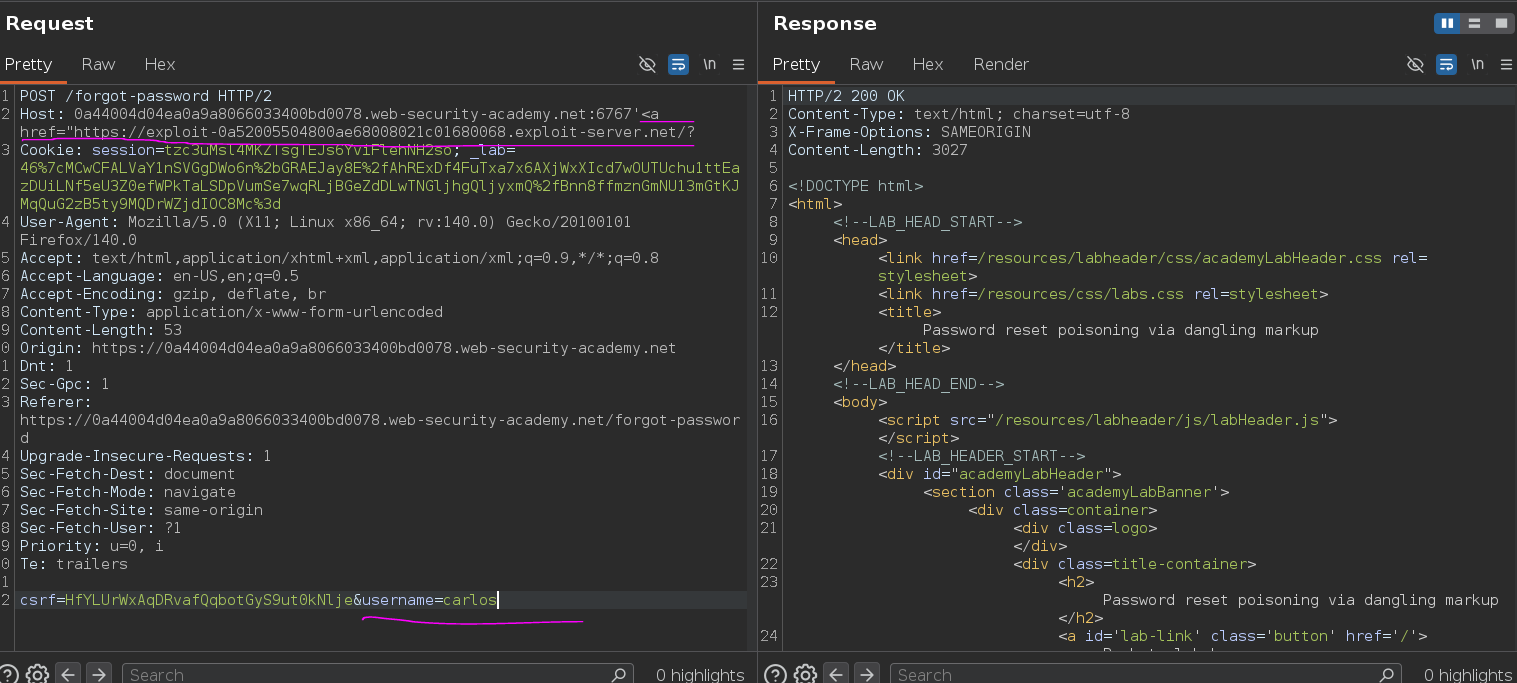Open Response search settings gear

coord(806,674)
